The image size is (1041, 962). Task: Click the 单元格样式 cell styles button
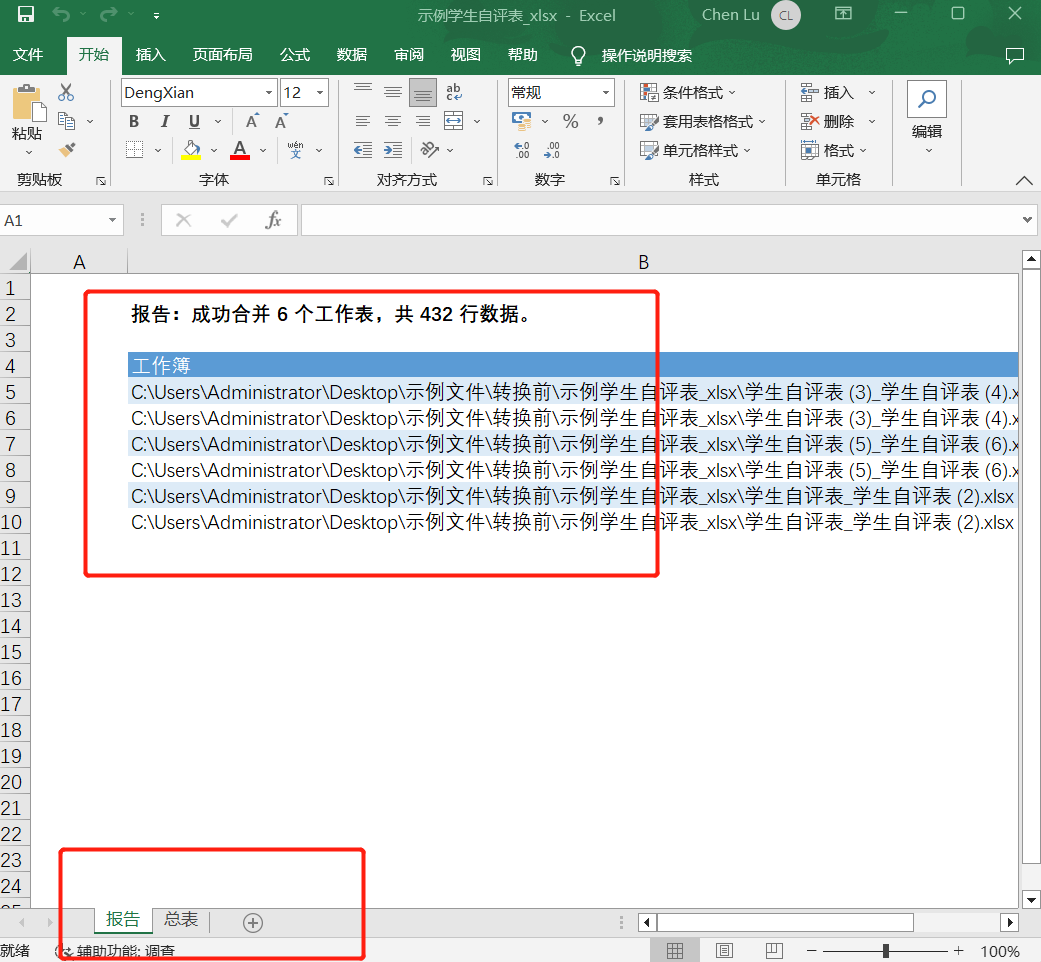pos(688,150)
